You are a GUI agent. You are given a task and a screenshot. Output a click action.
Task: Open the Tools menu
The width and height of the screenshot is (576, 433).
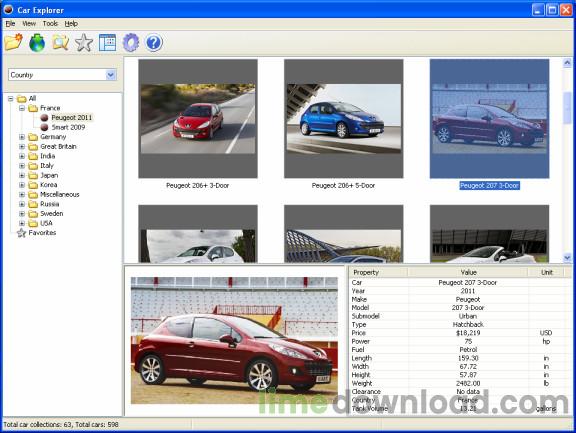[x=50, y=24]
